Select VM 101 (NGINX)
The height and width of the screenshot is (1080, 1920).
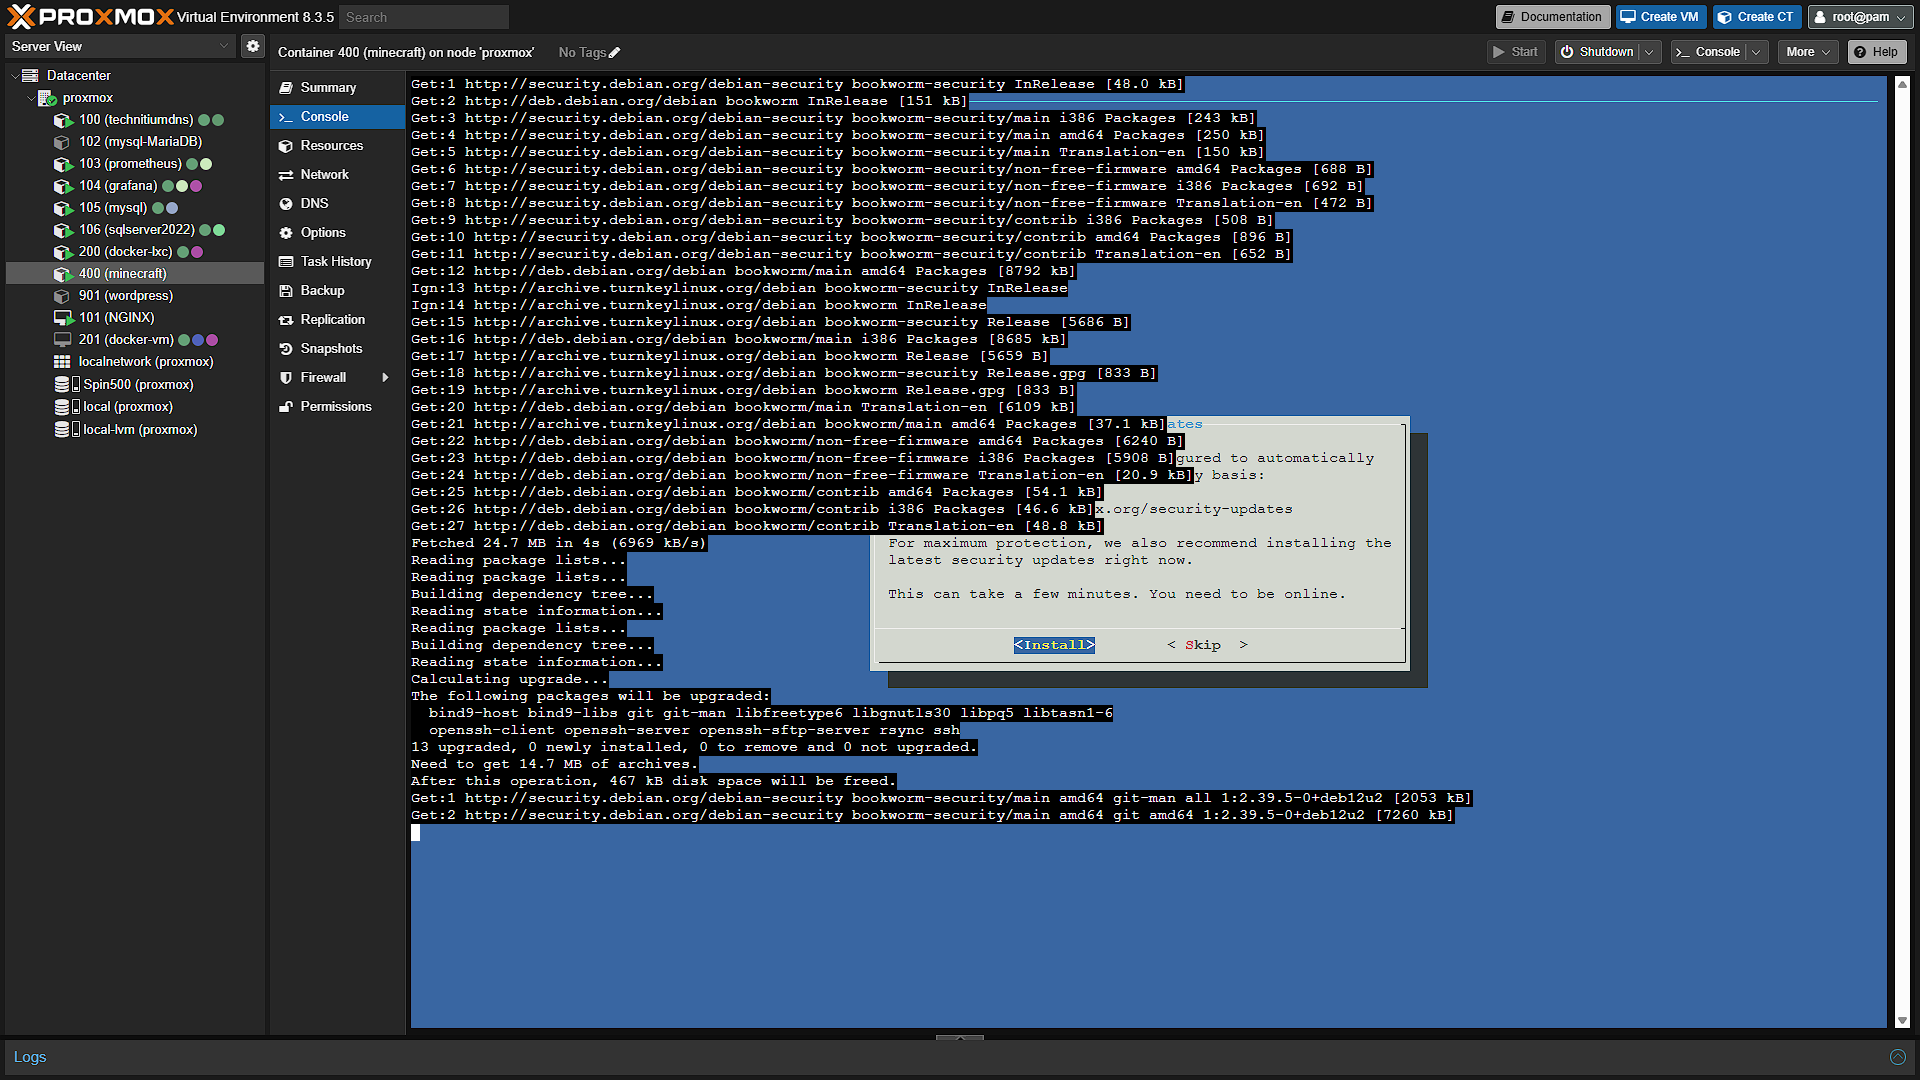coord(117,318)
